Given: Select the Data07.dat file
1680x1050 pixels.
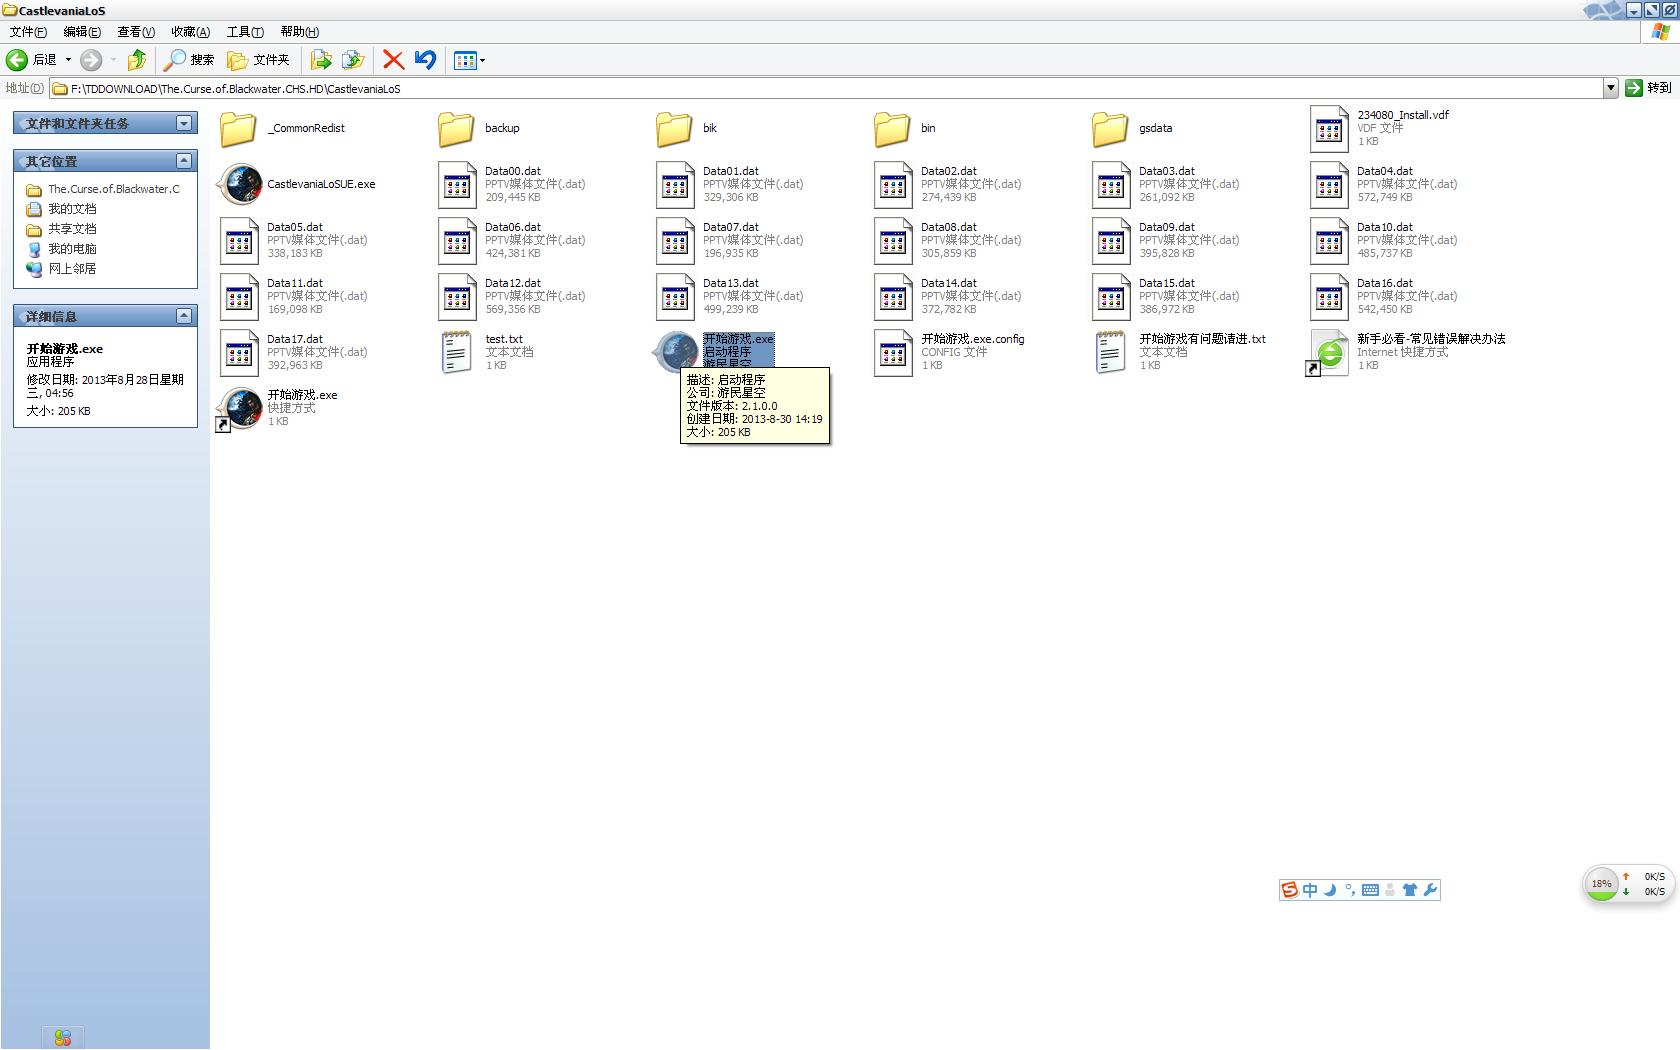Looking at the screenshot, I should (729, 240).
